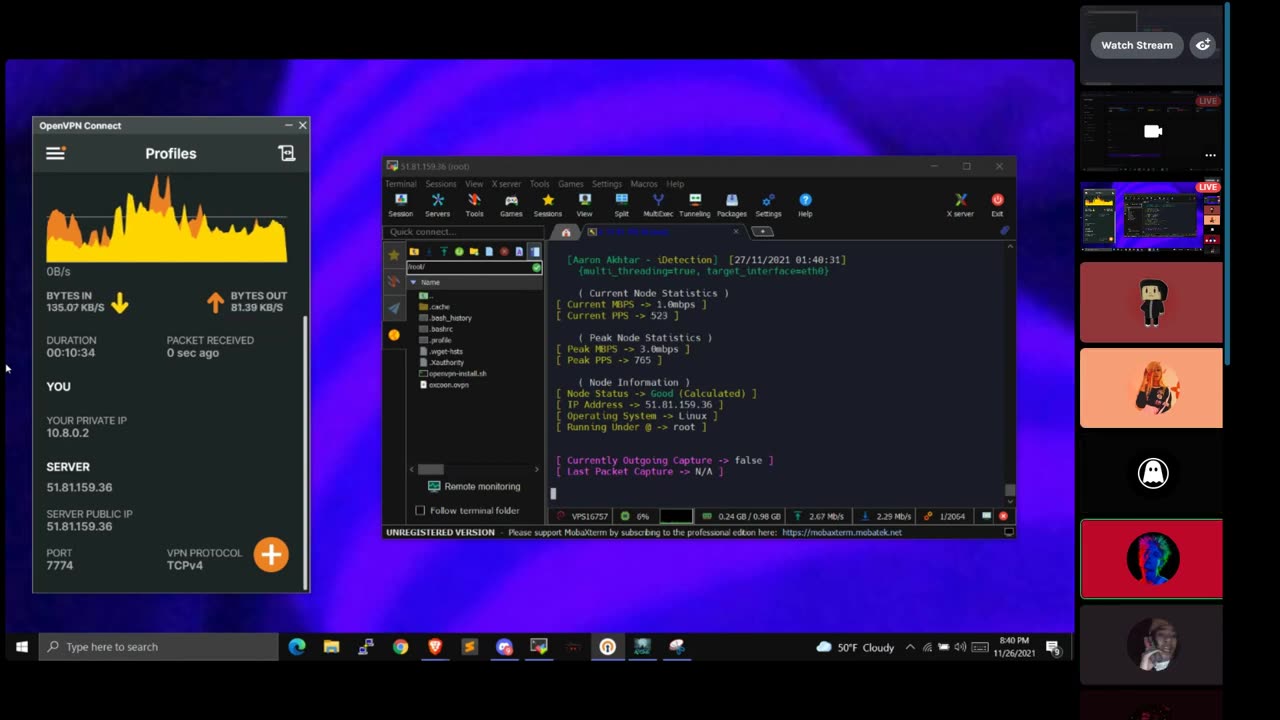The image size is (1280, 720).
Task: Open the View toolbar icon
Action: point(584,205)
